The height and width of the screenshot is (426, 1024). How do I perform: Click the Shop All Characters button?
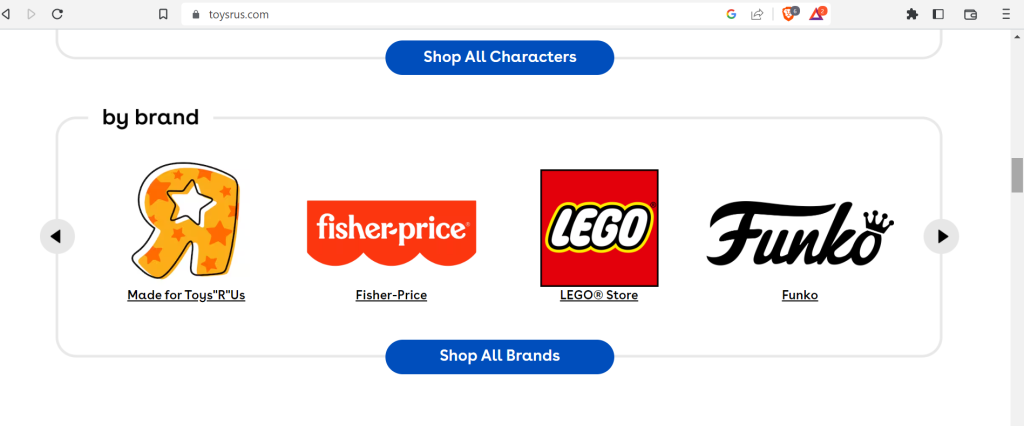500,57
